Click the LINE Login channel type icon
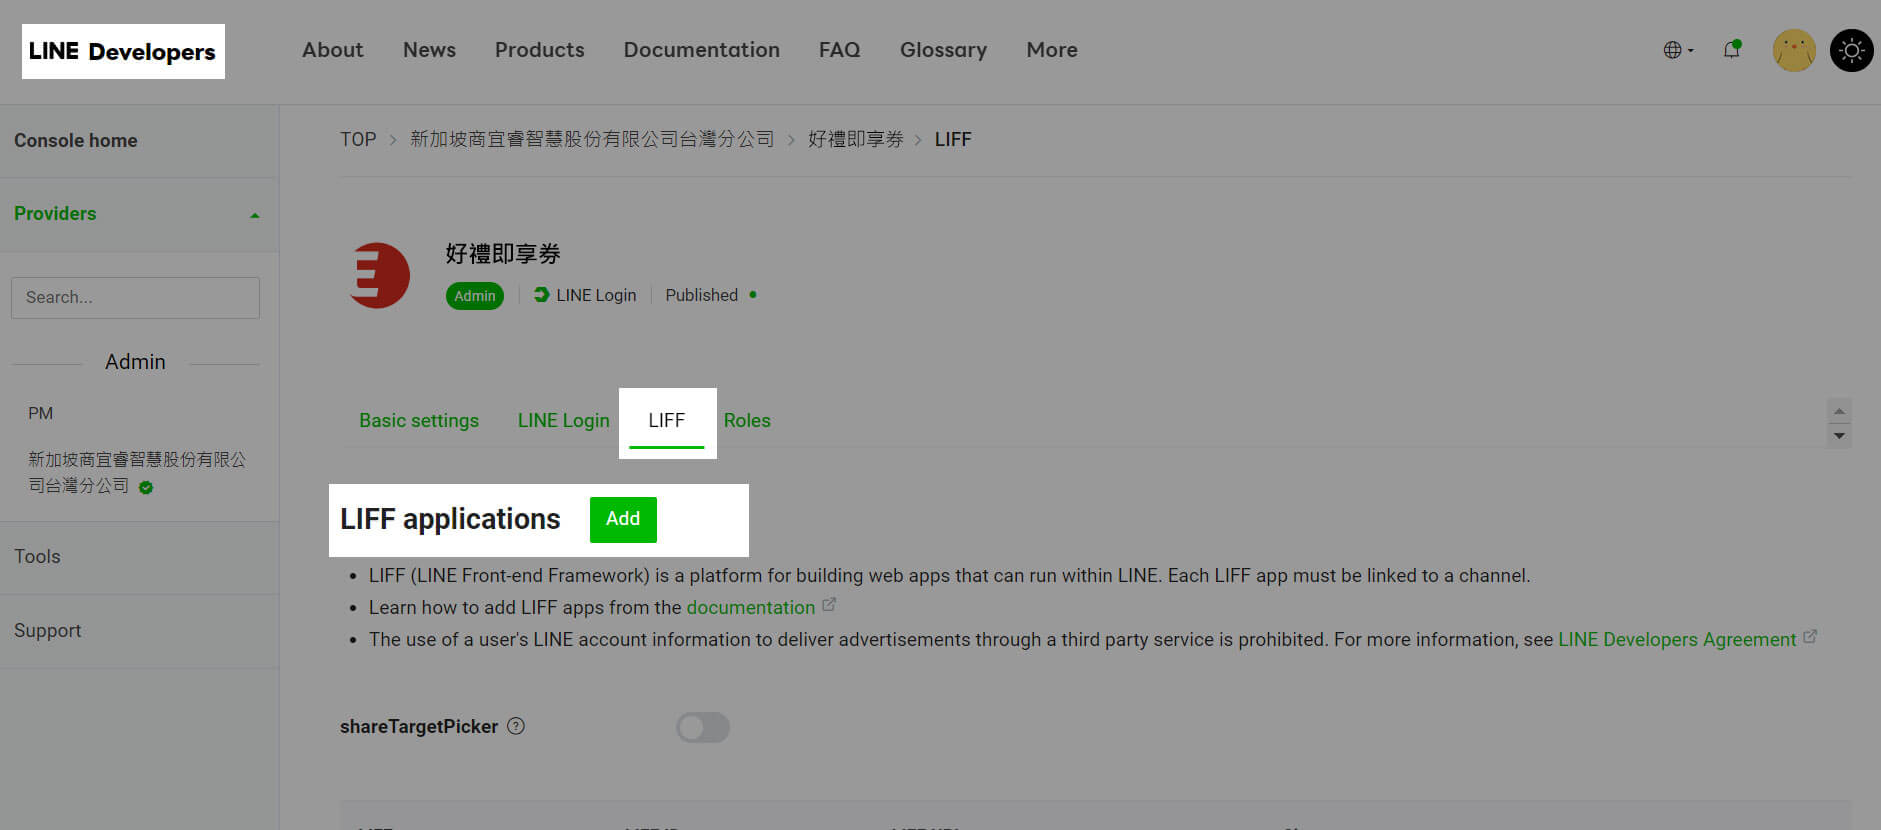Screen dimensions: 1881x830 click(x=541, y=294)
